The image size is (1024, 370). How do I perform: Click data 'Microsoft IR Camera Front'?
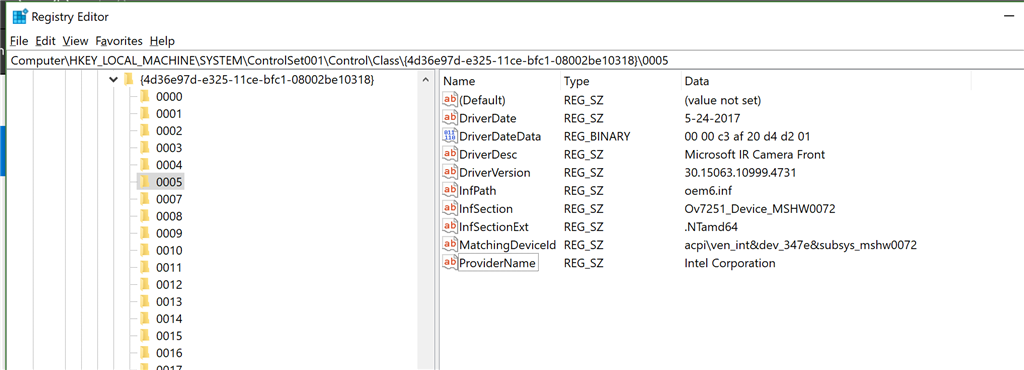(x=754, y=155)
